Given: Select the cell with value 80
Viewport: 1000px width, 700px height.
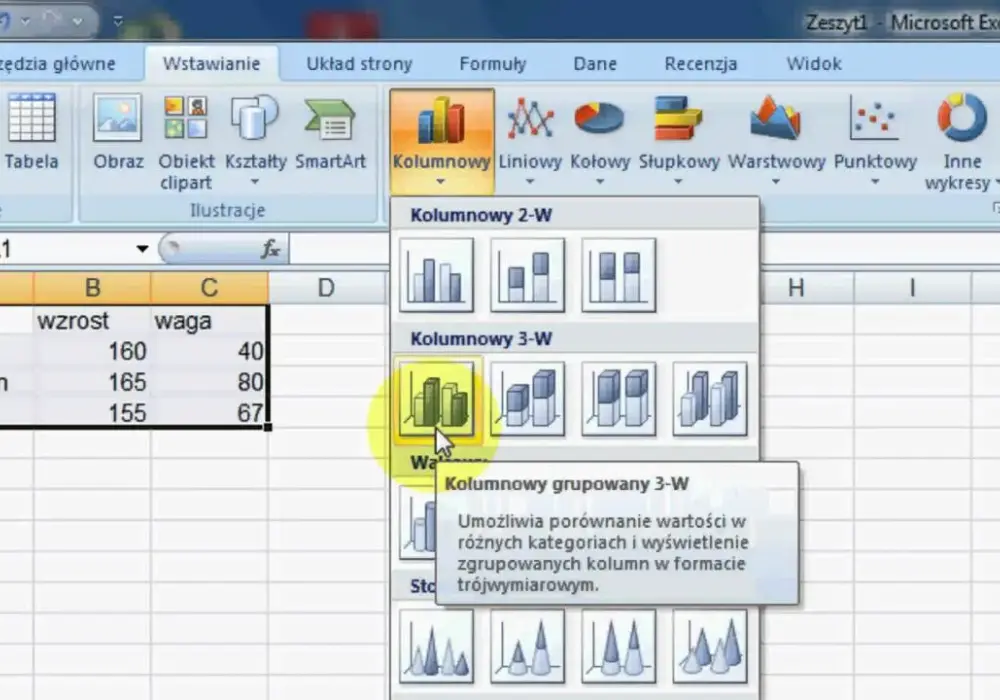Looking at the screenshot, I should click(209, 381).
